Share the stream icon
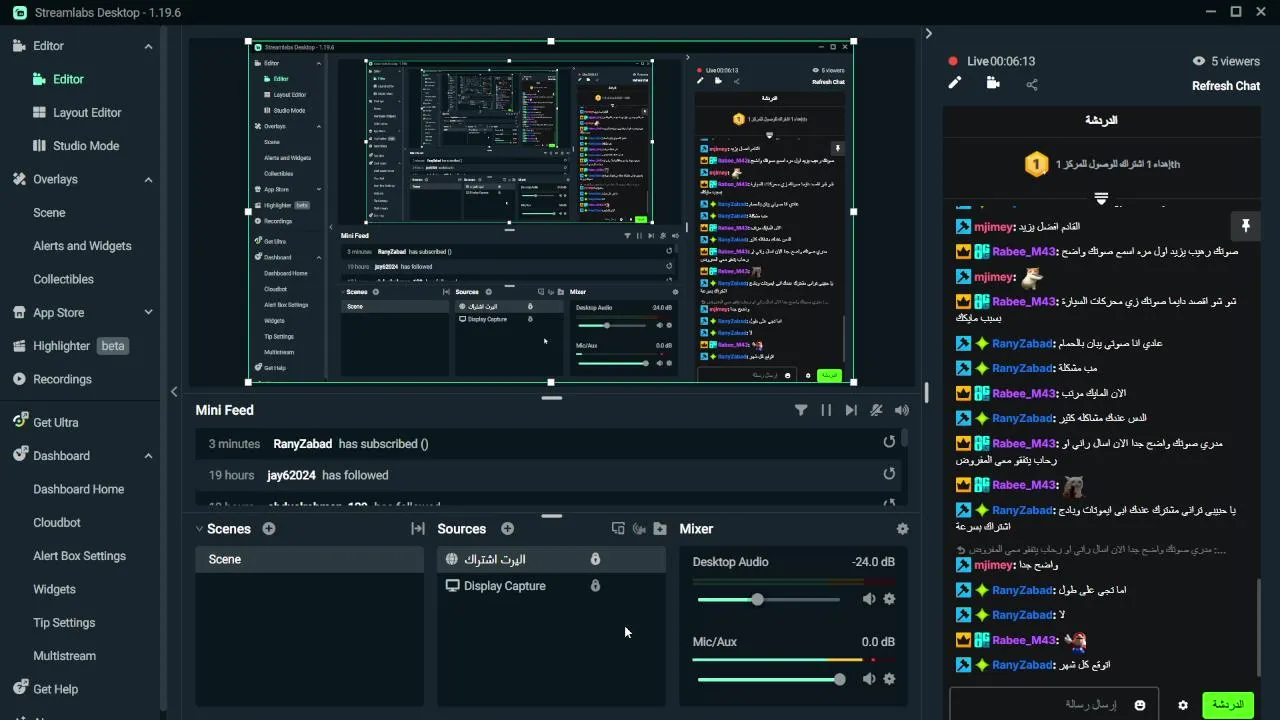Viewport: 1280px width, 720px height. (x=1032, y=84)
